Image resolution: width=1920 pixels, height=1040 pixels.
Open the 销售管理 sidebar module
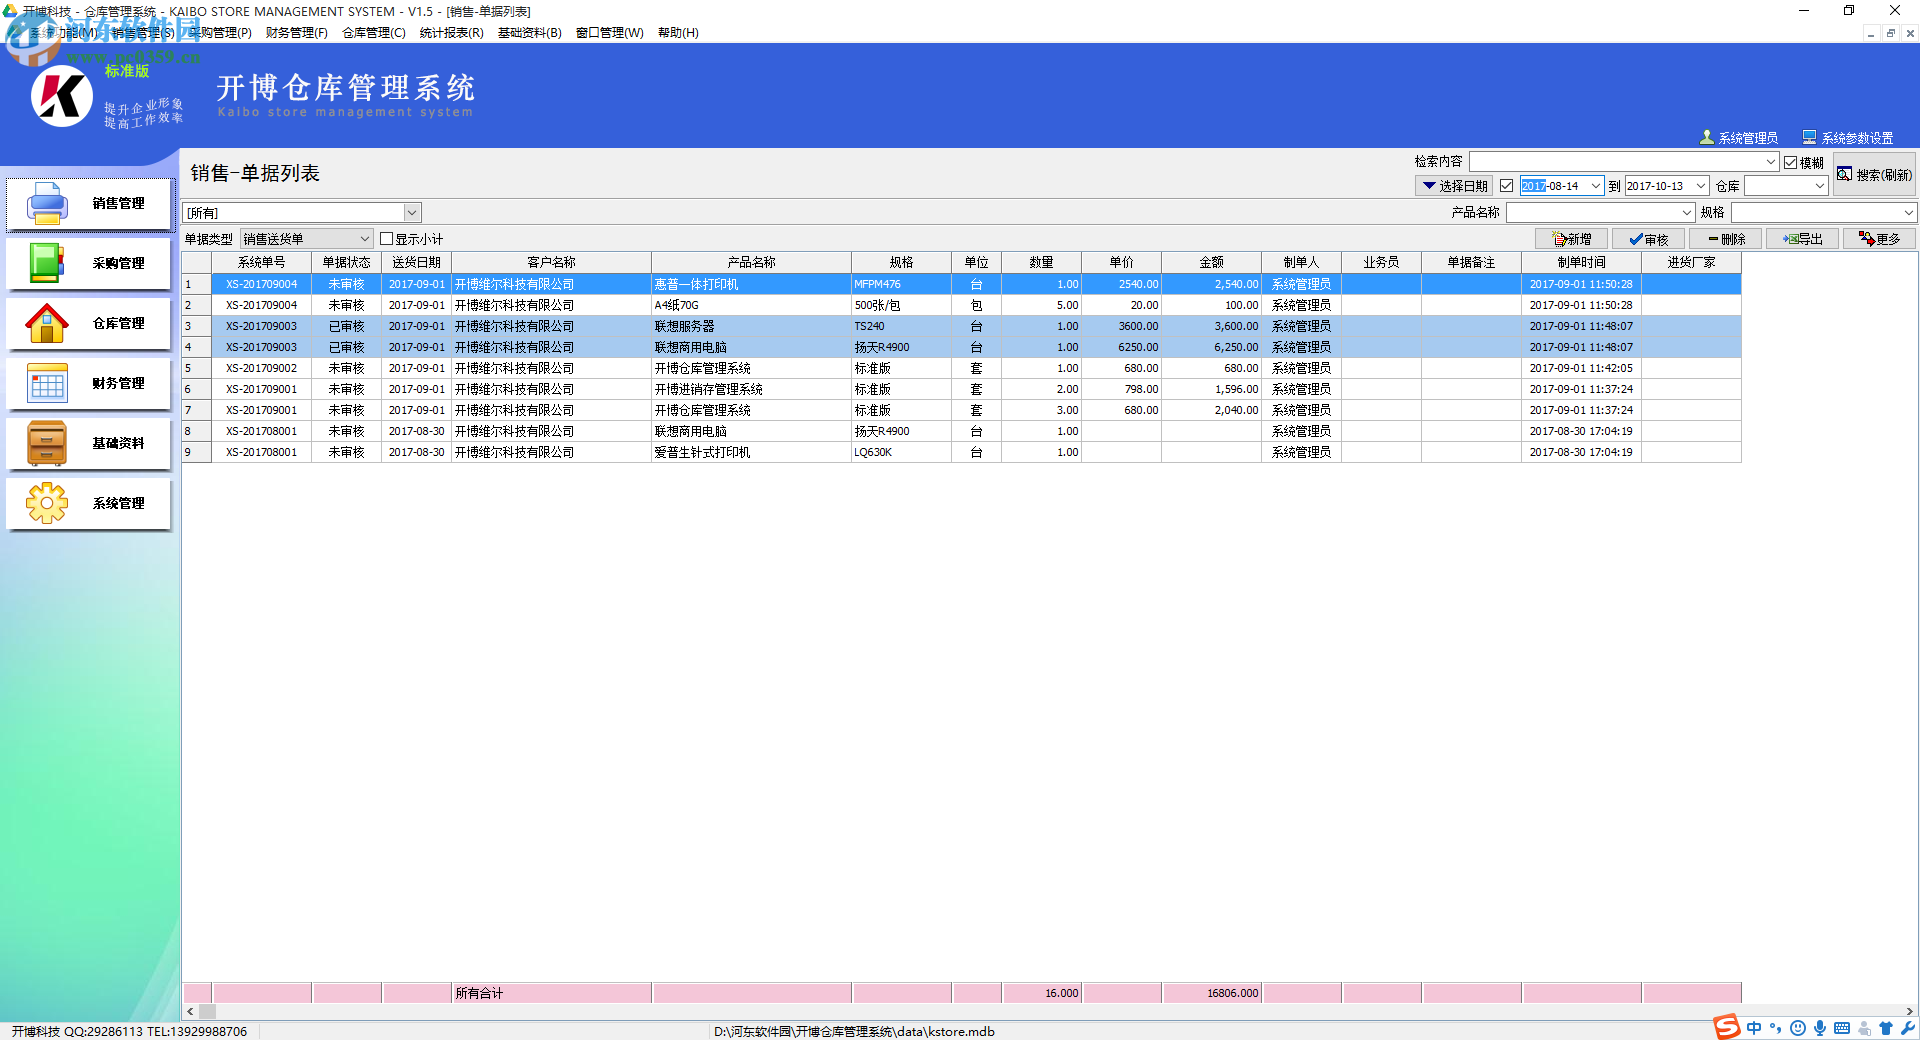[x=89, y=204]
